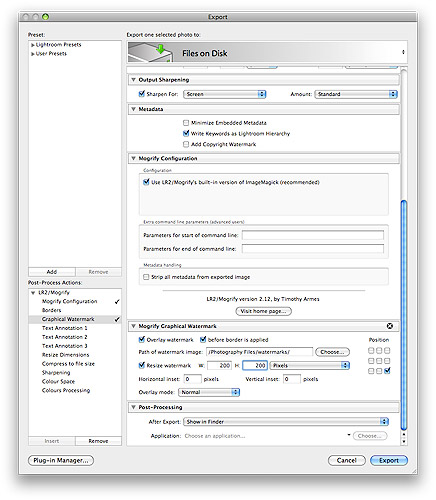Expand the Lightroom Presets folder
This screenshot has width=436, height=500.
click(x=33, y=45)
